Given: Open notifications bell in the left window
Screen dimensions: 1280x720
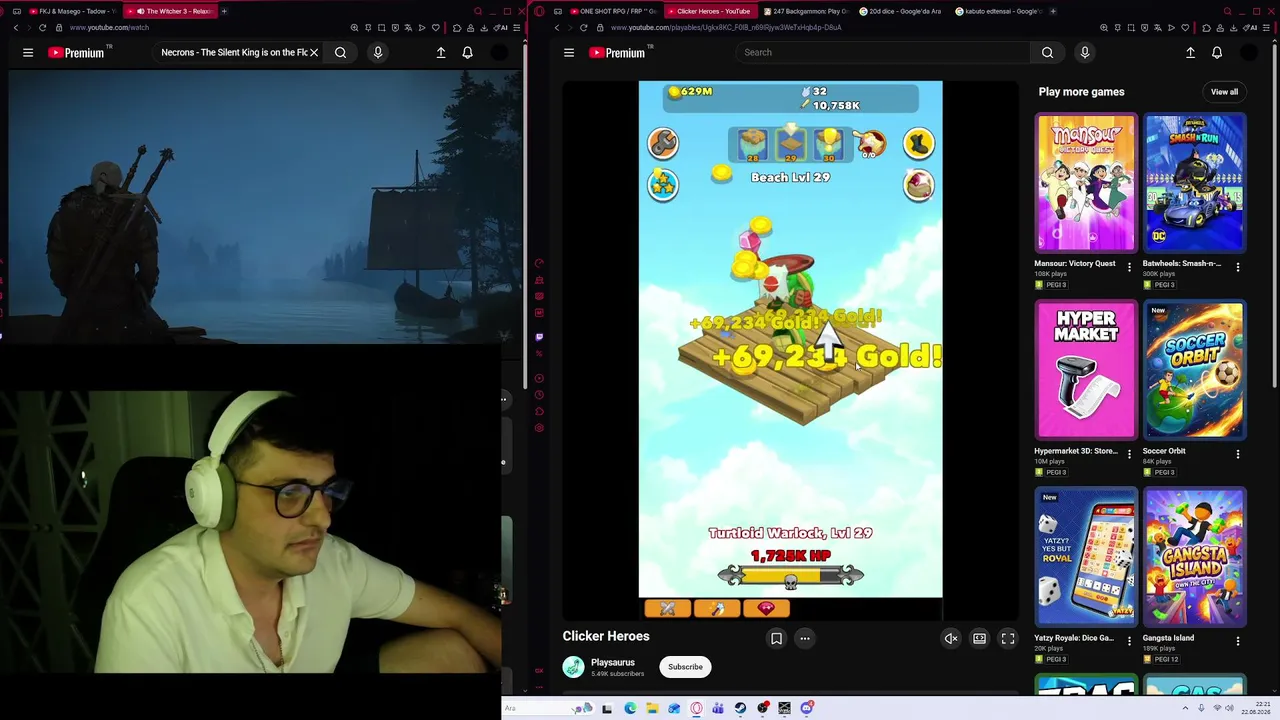Looking at the screenshot, I should 467,52.
